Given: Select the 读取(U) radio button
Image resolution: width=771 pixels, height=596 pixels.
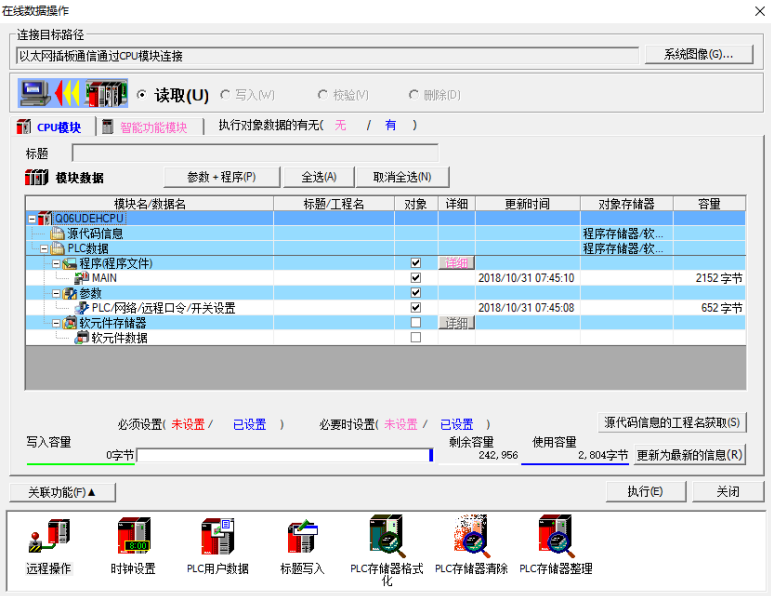Looking at the screenshot, I should (x=142, y=95).
